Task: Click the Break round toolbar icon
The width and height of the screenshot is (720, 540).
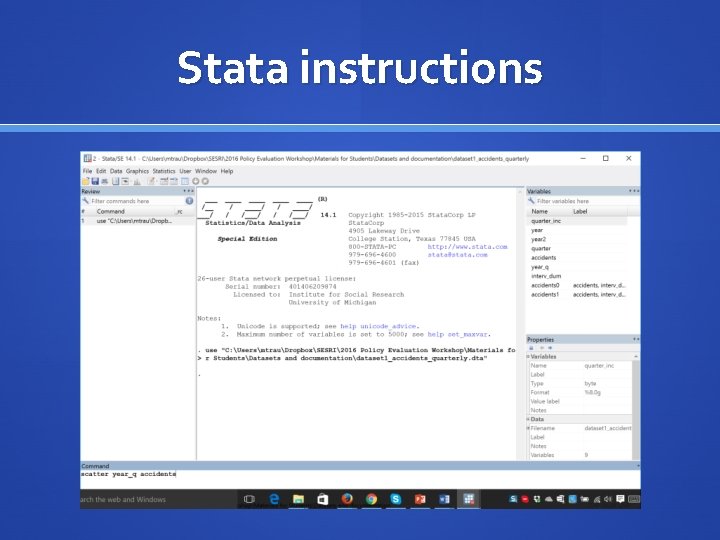Action: pos(205,181)
